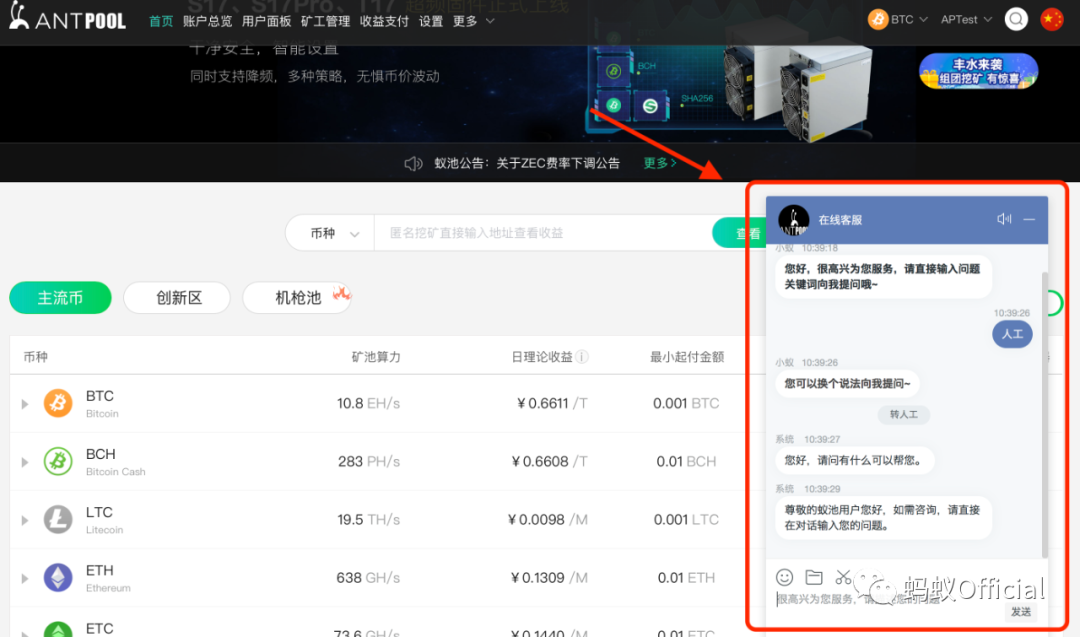Viewport: 1080px width, 637px height.
Task: Select the 主流币 tab
Action: click(x=60, y=297)
